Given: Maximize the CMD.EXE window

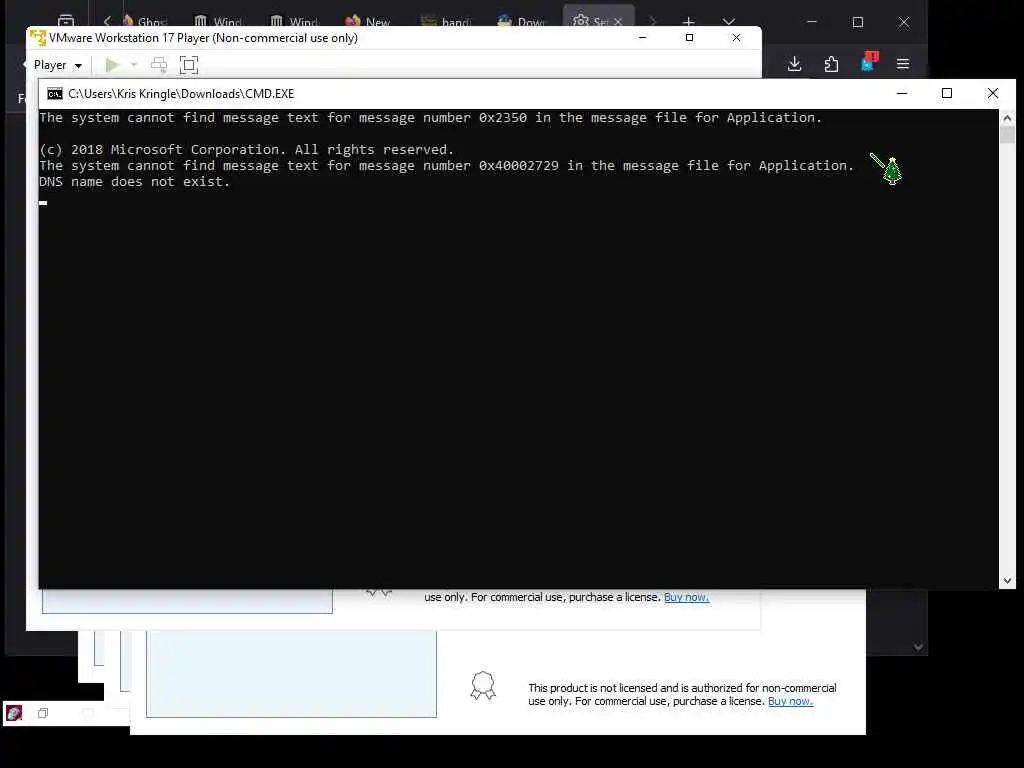Looking at the screenshot, I should (947, 93).
